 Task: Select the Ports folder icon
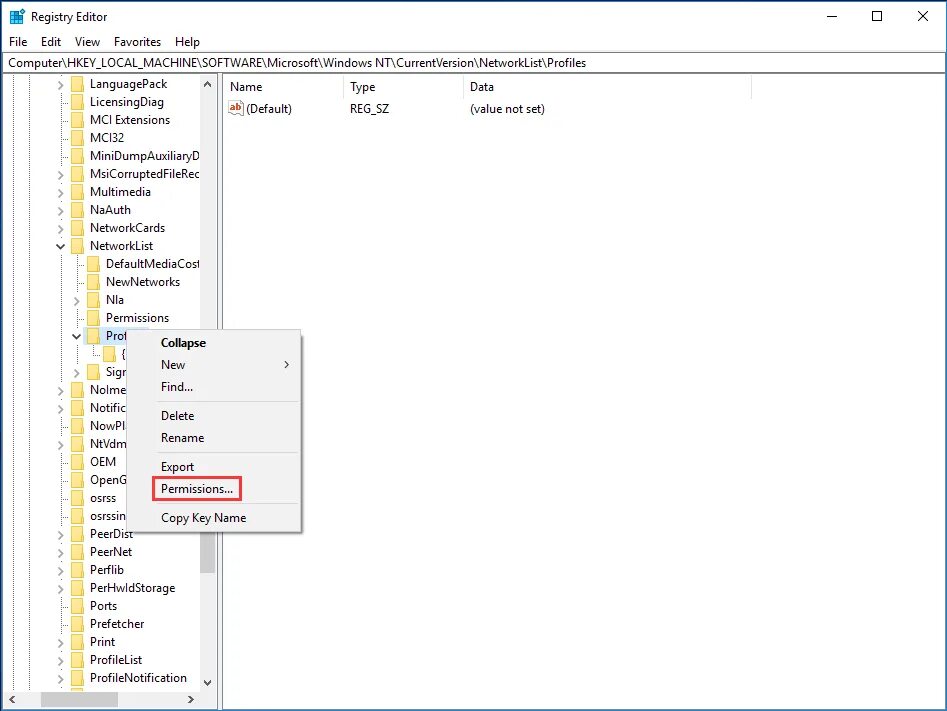77,606
